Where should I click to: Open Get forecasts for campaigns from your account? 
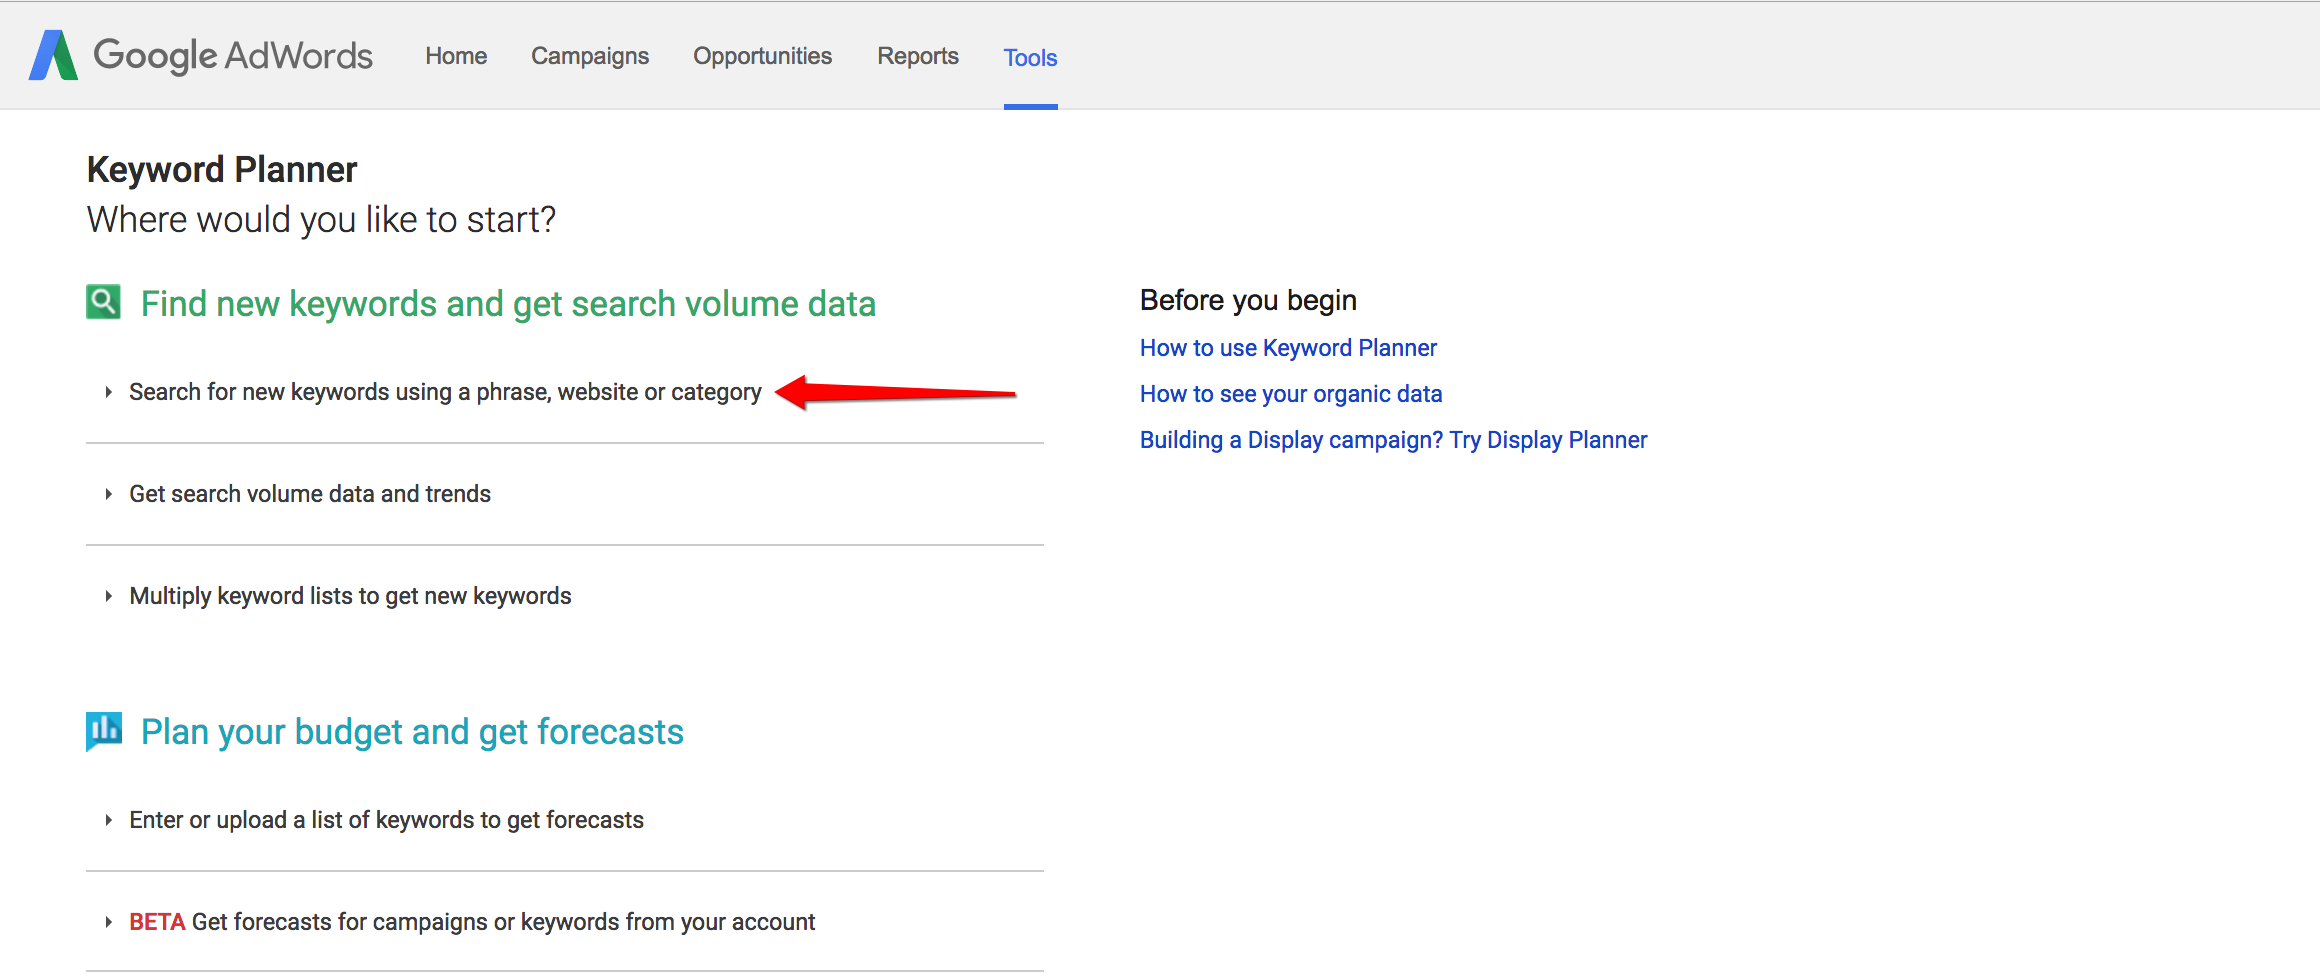tap(503, 922)
